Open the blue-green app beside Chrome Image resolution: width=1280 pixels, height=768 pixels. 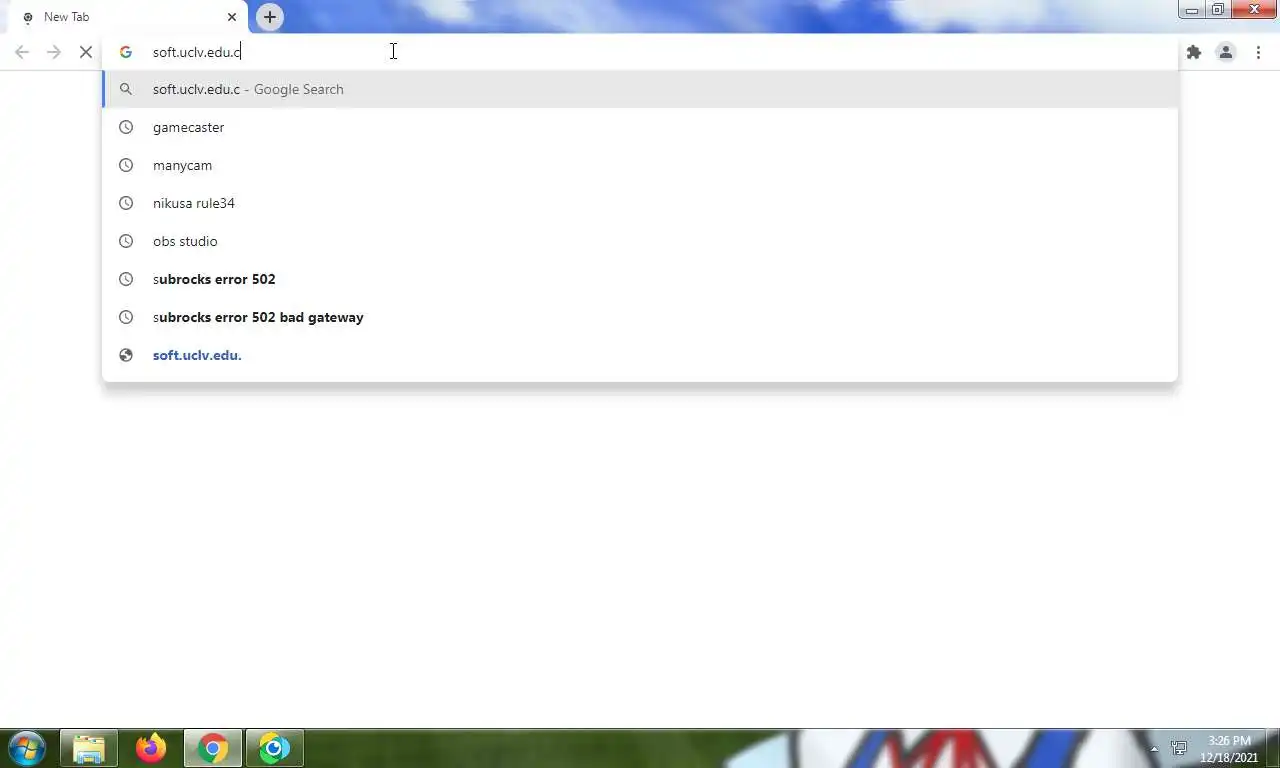coord(275,748)
